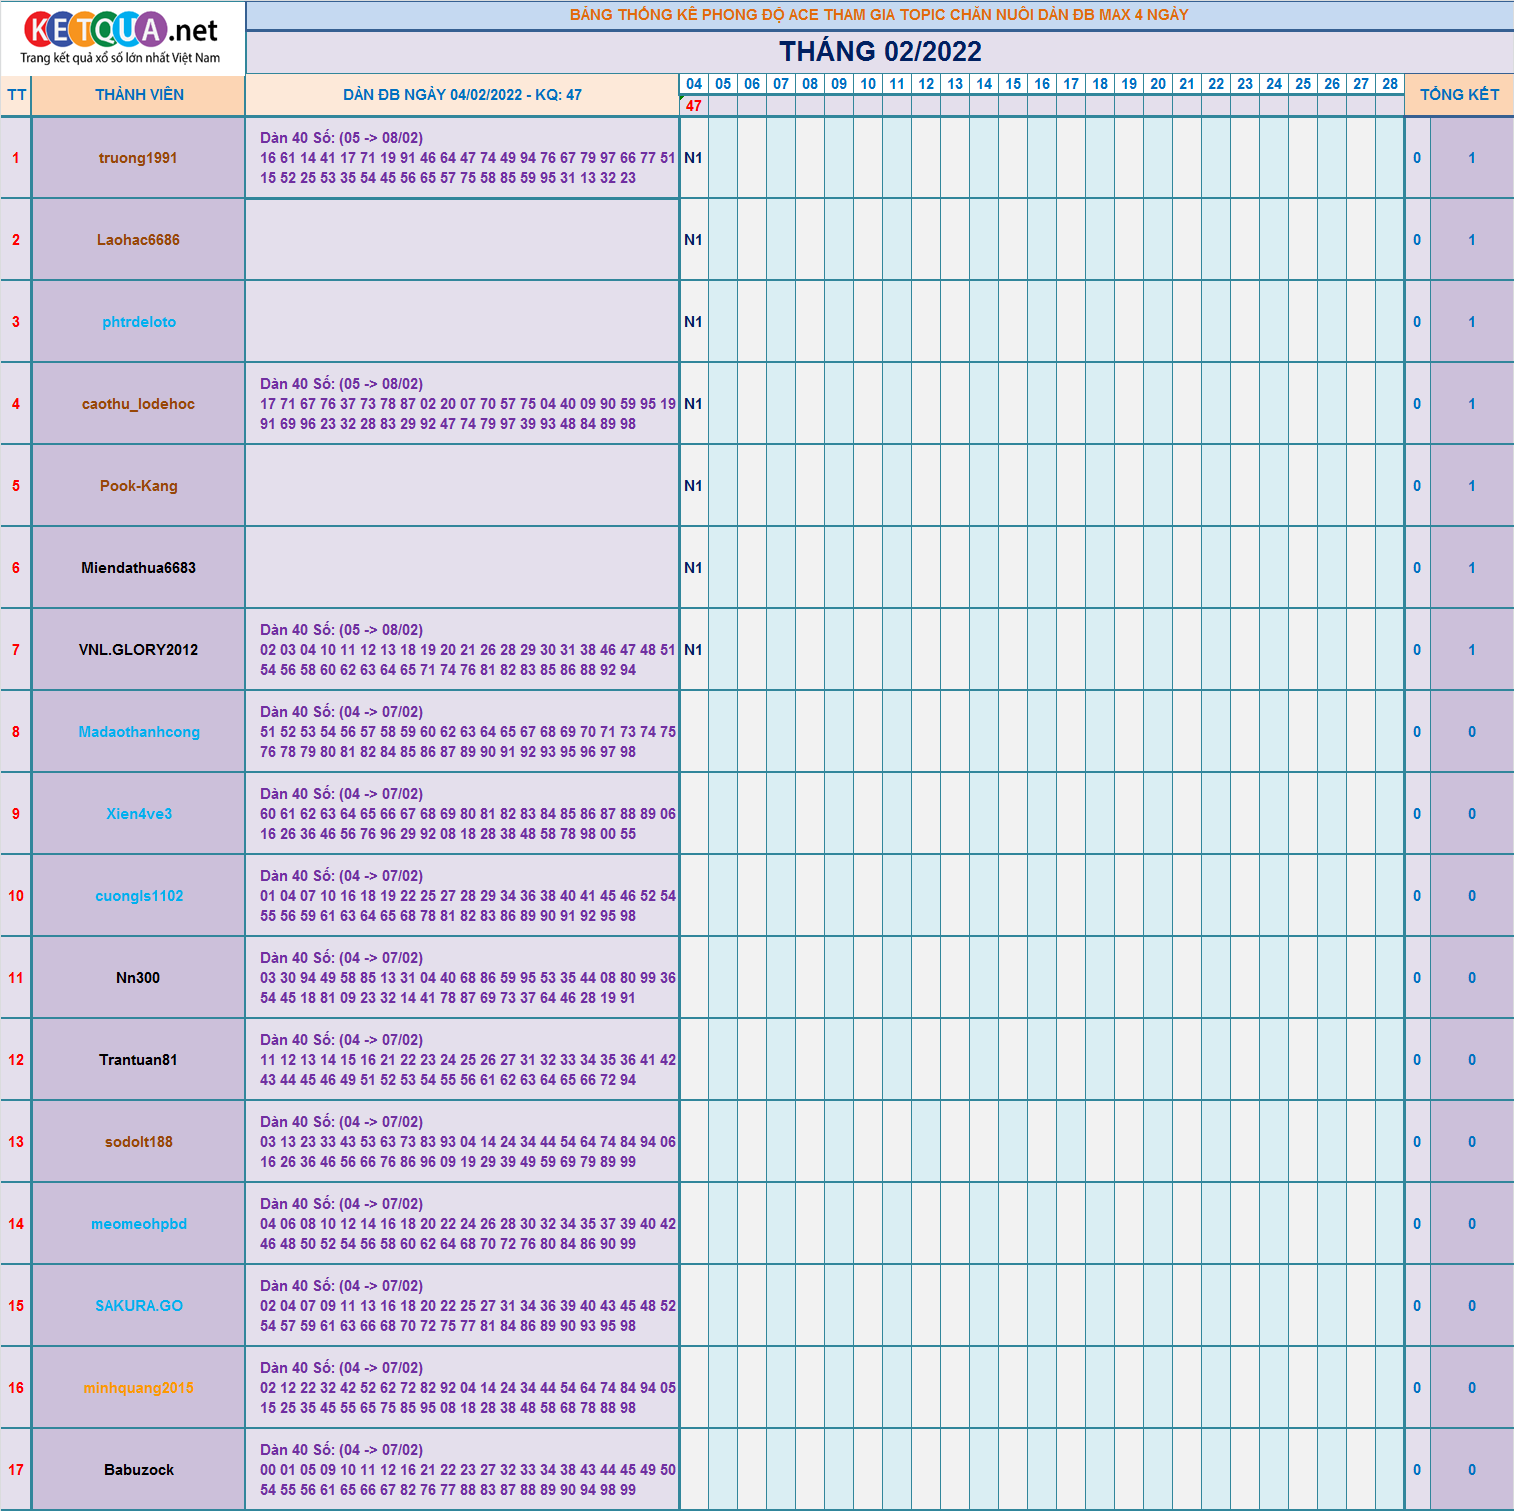Select member name Miendathua6683
The width and height of the screenshot is (1514, 1511).
tap(138, 568)
